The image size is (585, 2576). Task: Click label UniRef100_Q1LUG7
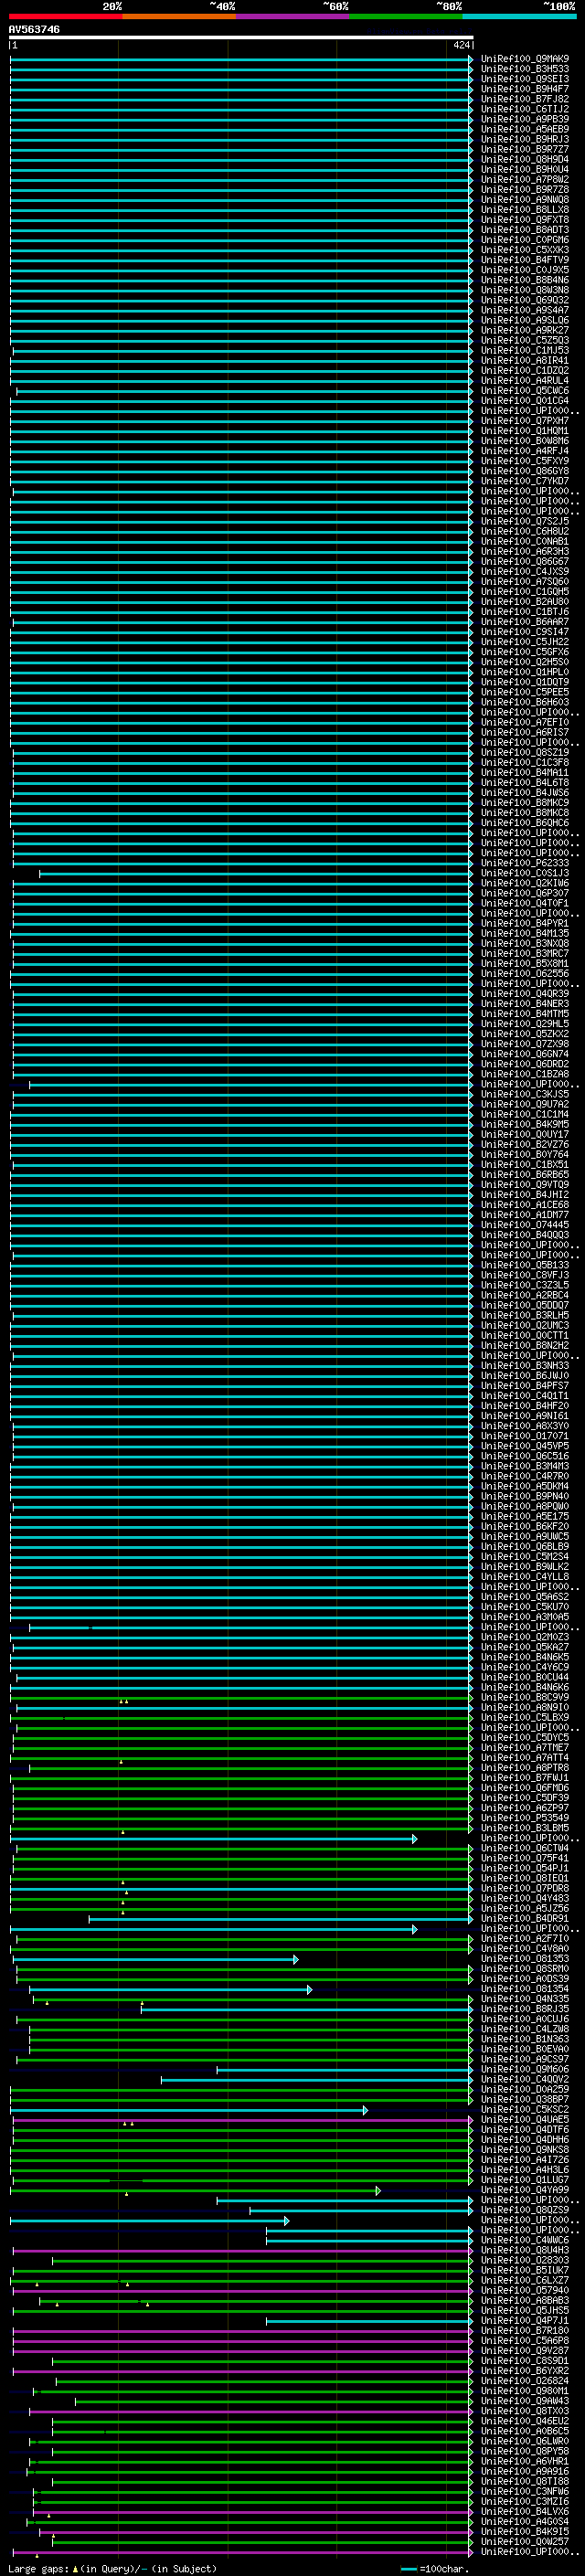pyautogui.click(x=524, y=2179)
